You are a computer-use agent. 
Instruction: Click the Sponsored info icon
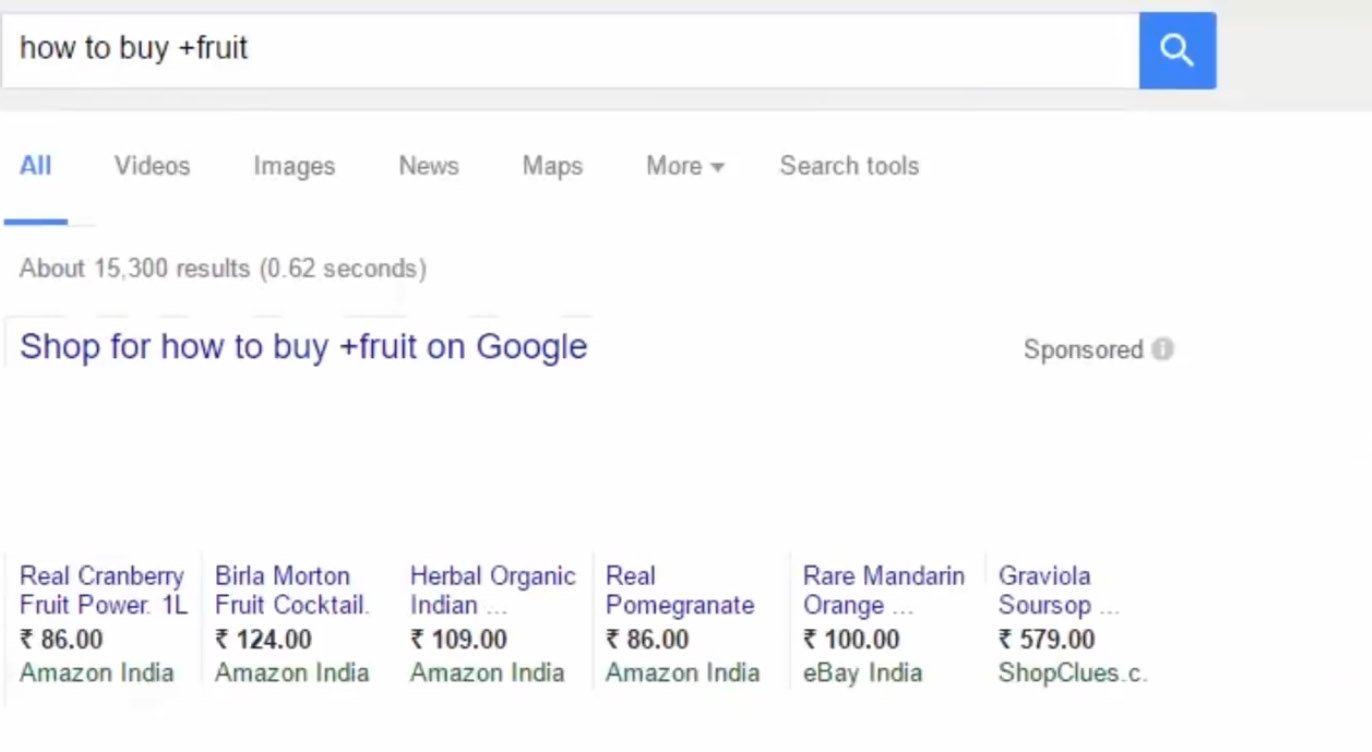click(x=1162, y=349)
